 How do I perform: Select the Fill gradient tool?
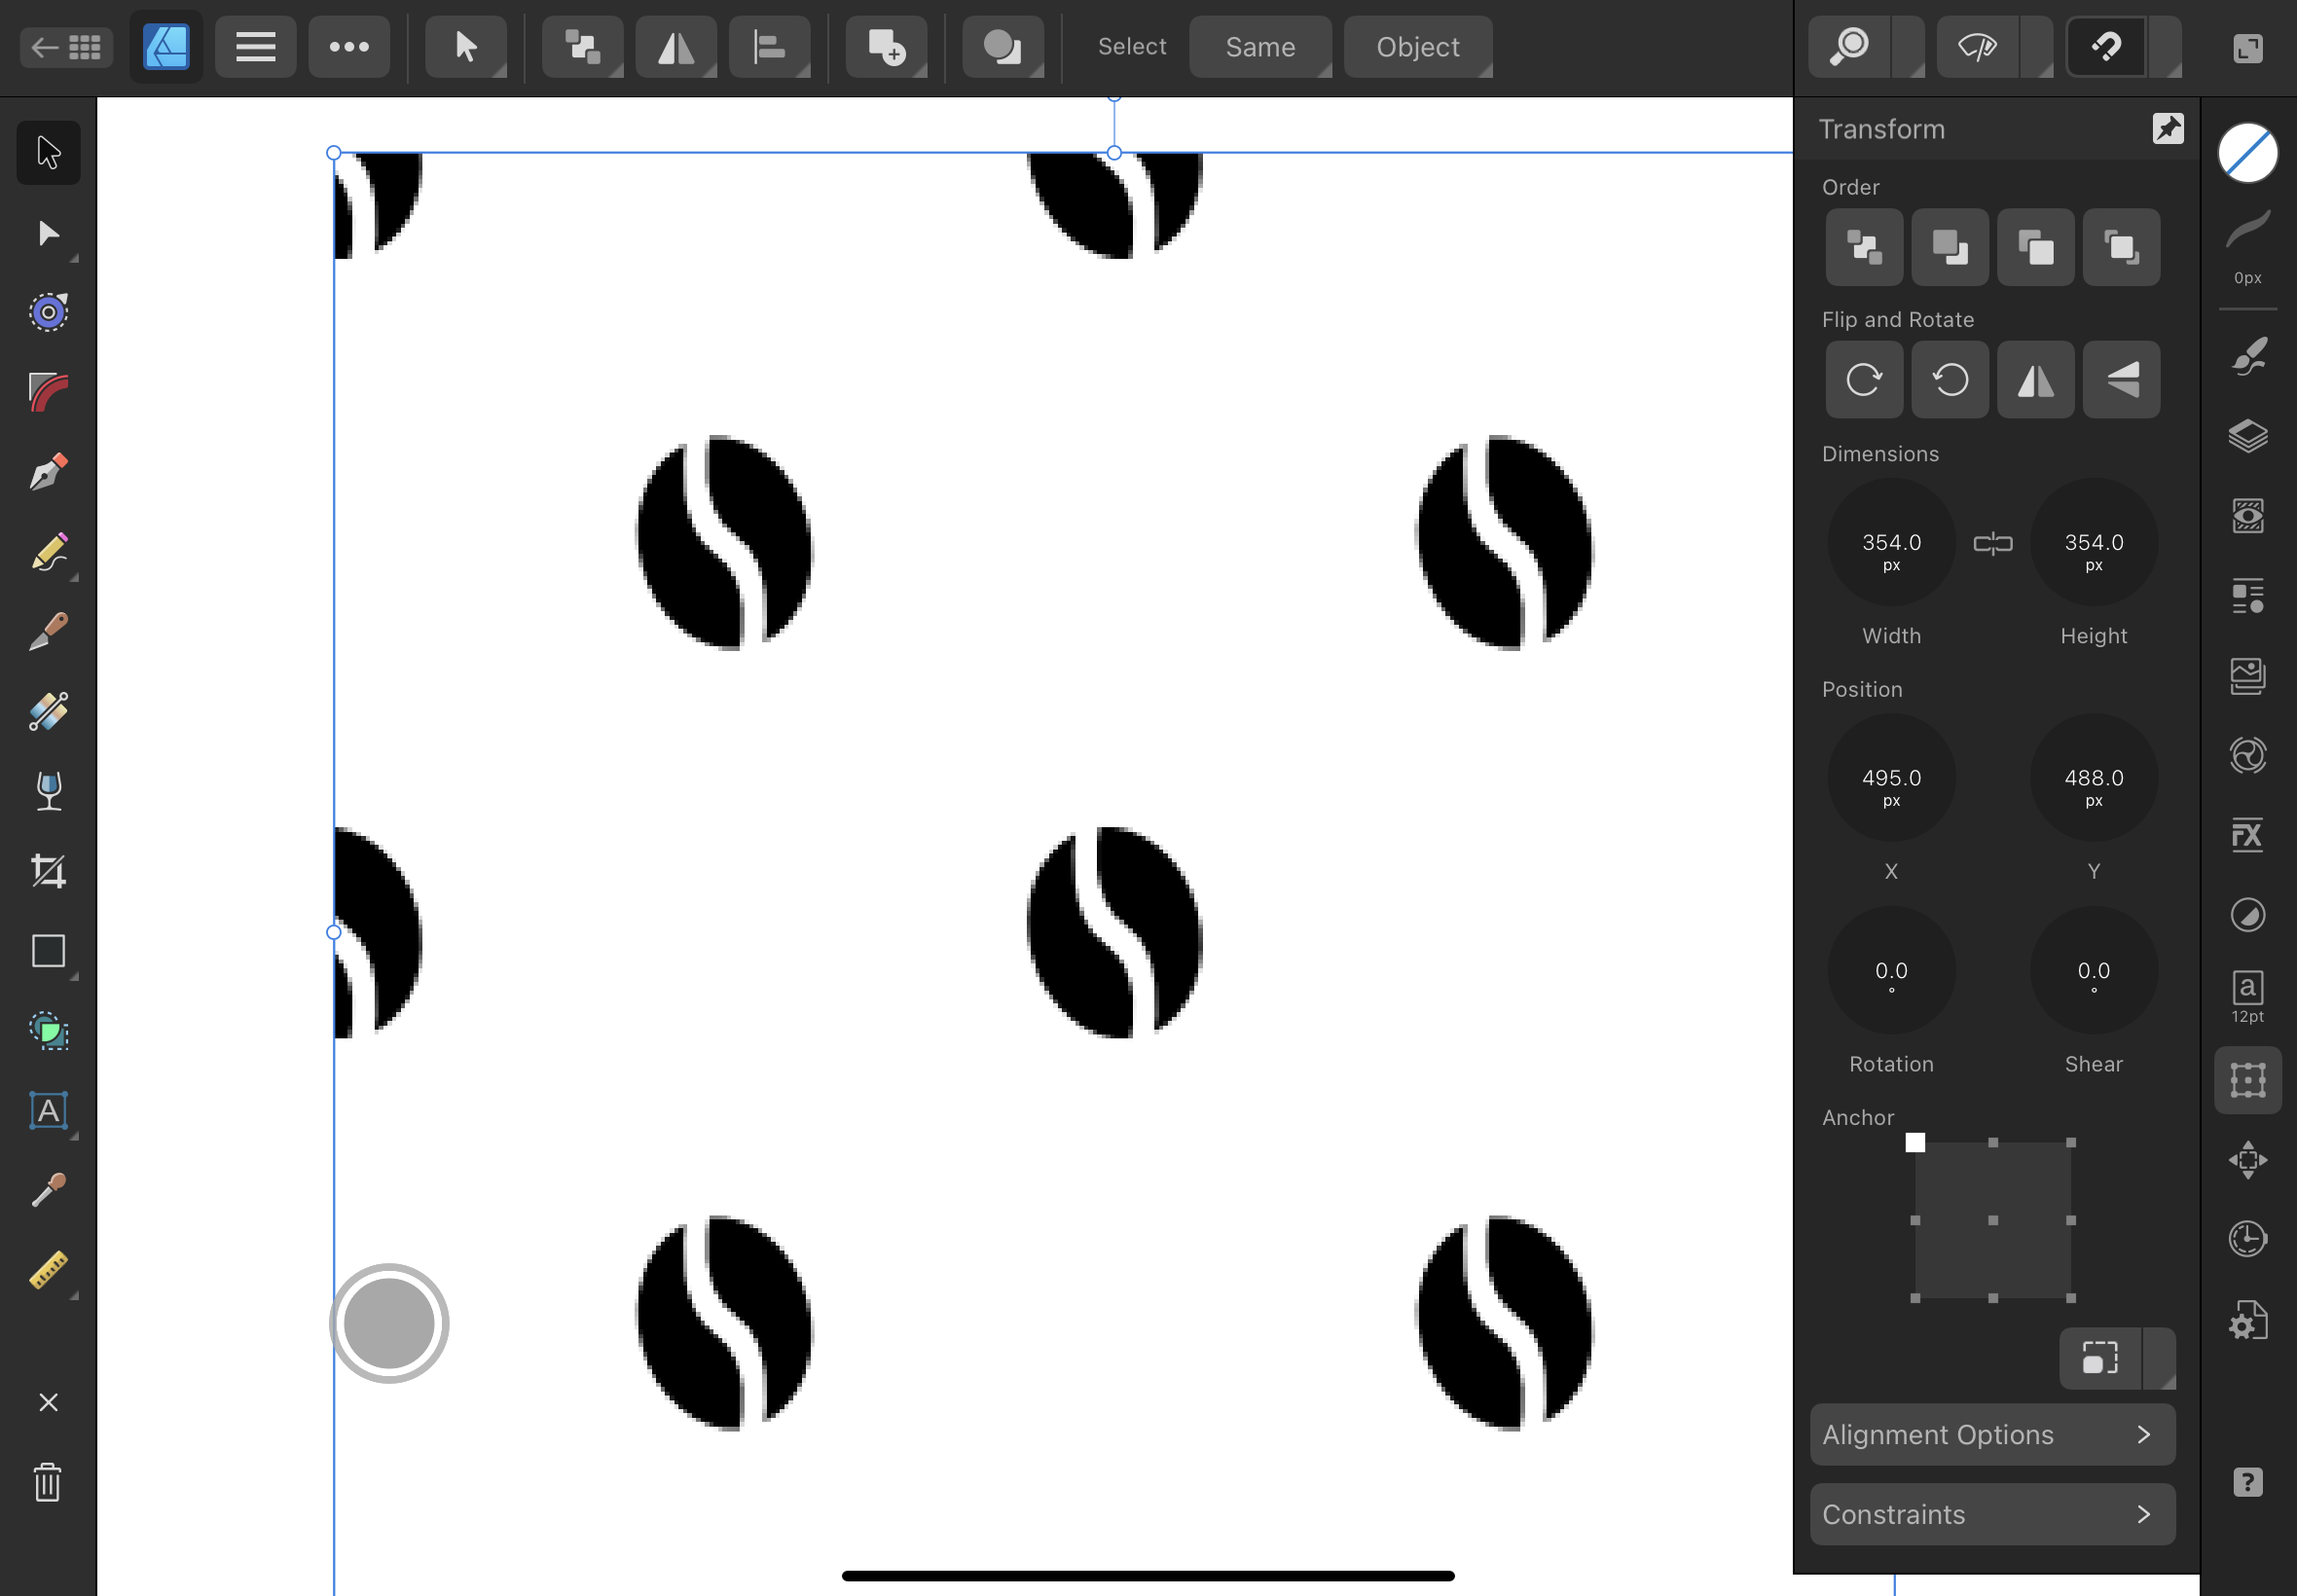[48, 712]
